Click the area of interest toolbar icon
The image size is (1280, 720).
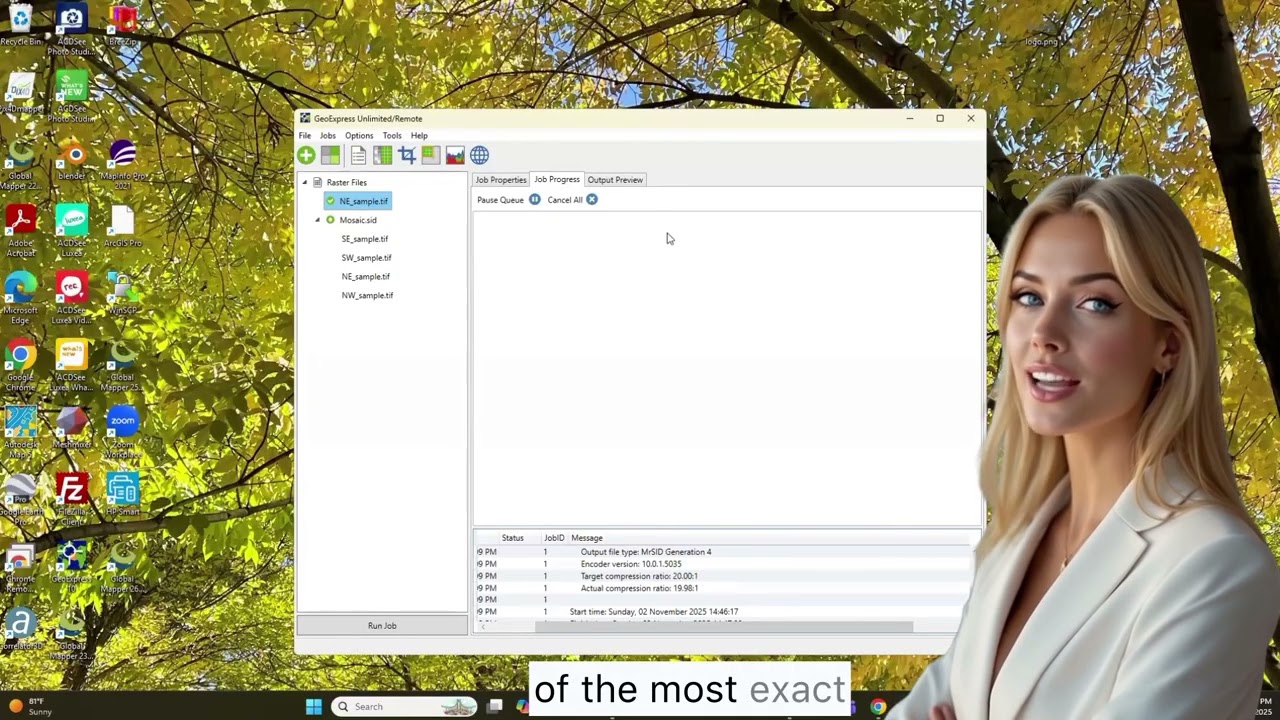click(x=431, y=155)
